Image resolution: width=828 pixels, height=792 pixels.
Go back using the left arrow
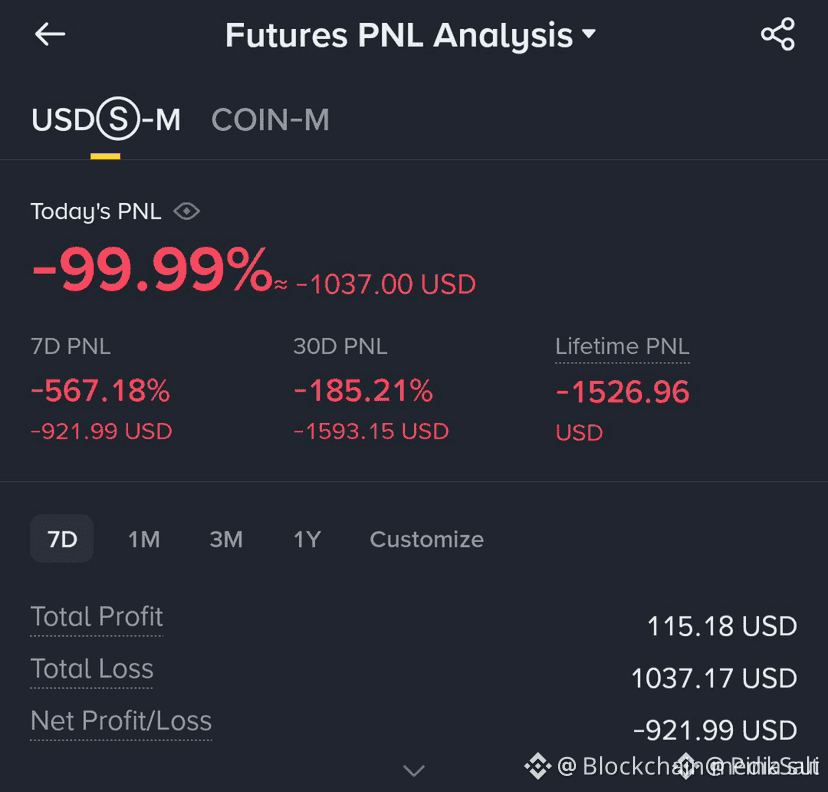pos(50,34)
